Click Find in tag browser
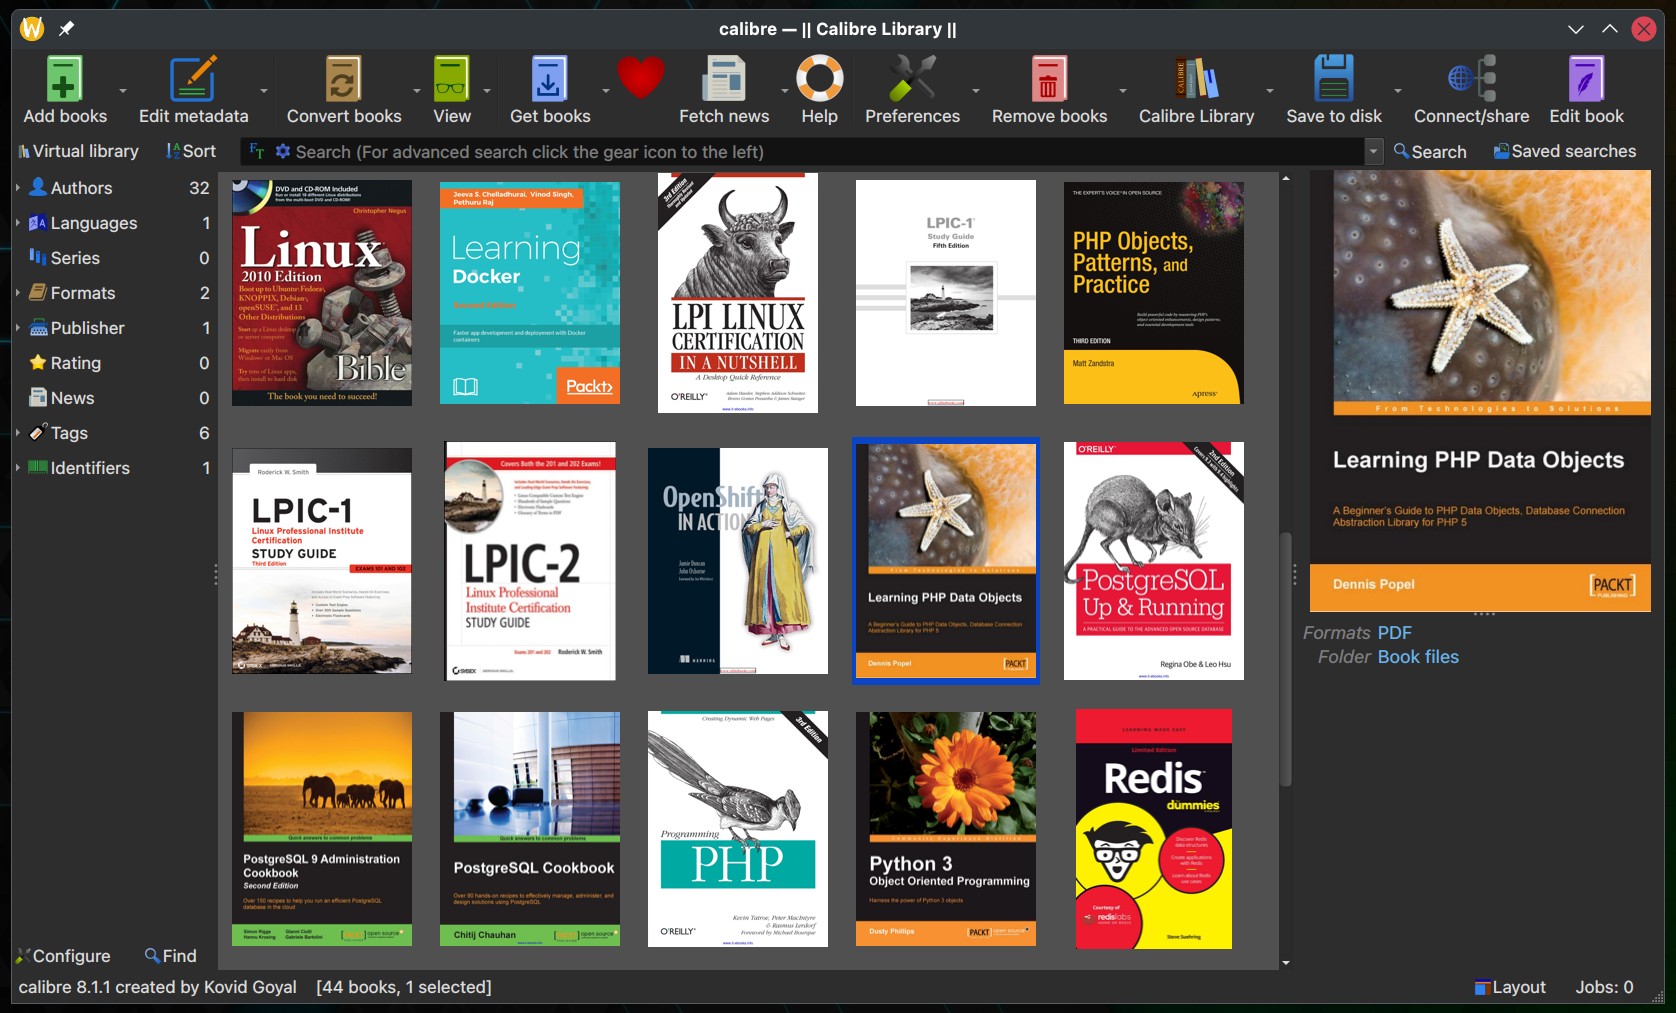1676x1013 pixels. 171,956
